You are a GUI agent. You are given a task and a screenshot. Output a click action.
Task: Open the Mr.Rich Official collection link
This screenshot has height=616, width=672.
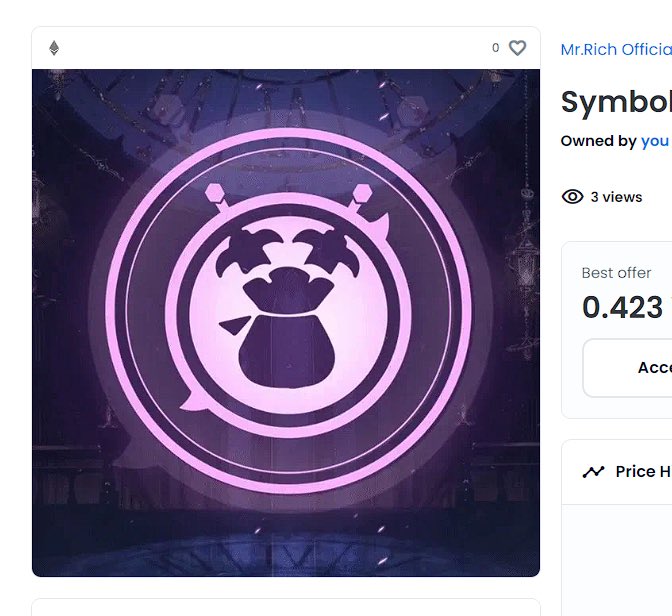616,50
